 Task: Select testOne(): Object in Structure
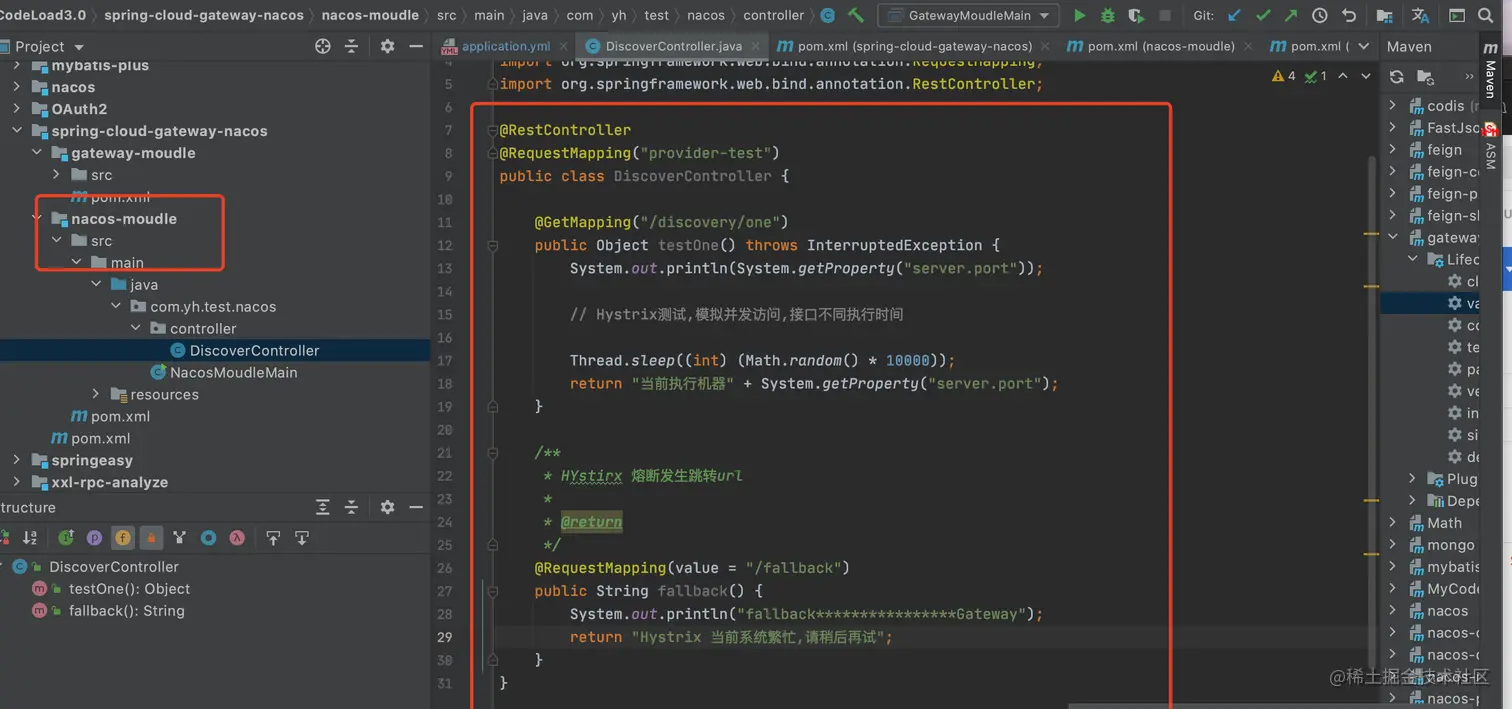click(129, 589)
